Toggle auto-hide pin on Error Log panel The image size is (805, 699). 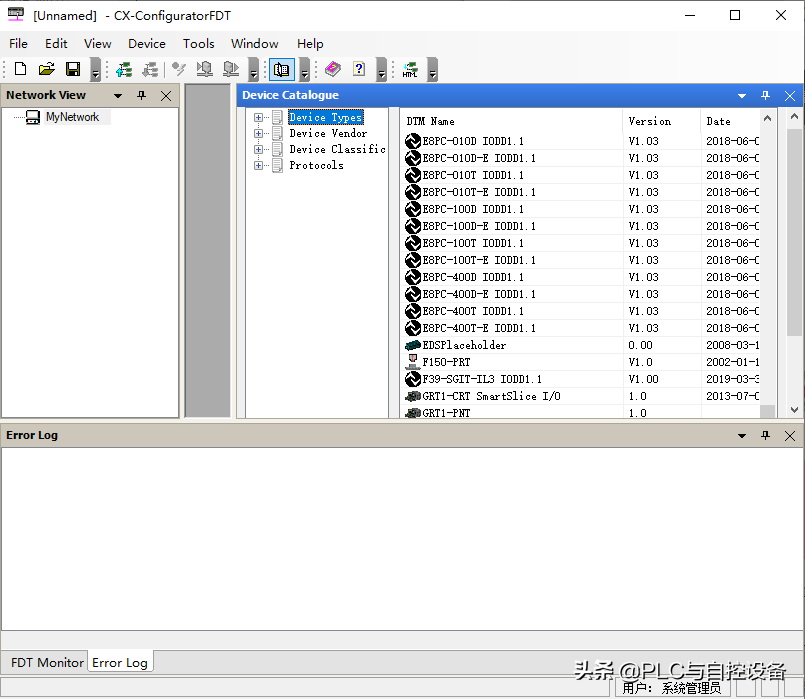tap(765, 436)
